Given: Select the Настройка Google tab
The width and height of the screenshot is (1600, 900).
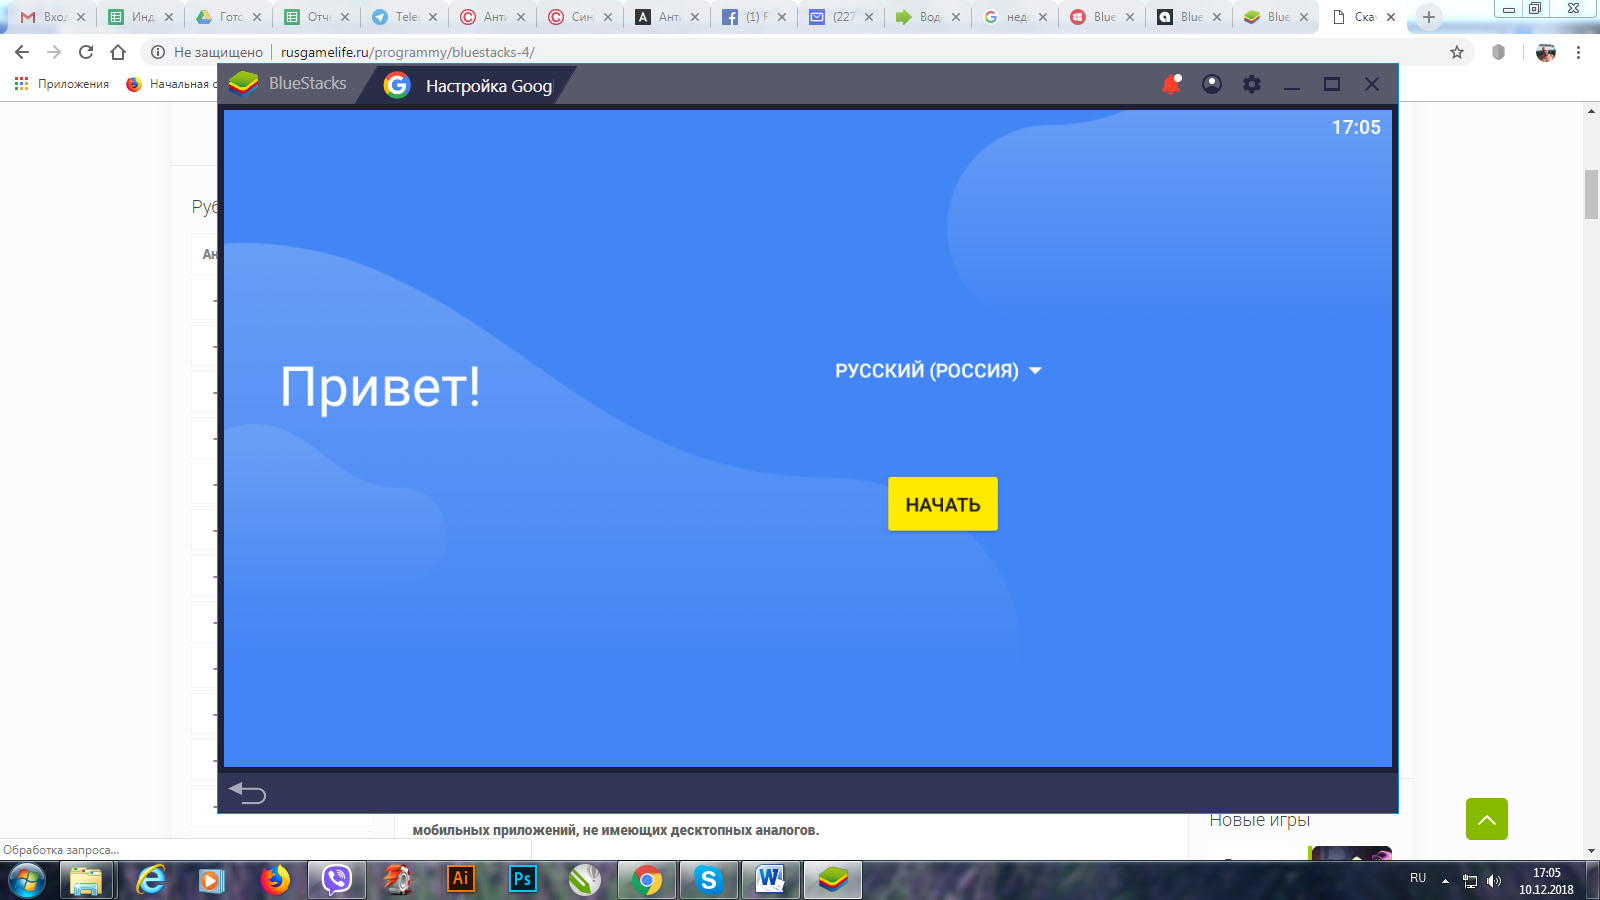Looking at the screenshot, I should click(x=470, y=86).
